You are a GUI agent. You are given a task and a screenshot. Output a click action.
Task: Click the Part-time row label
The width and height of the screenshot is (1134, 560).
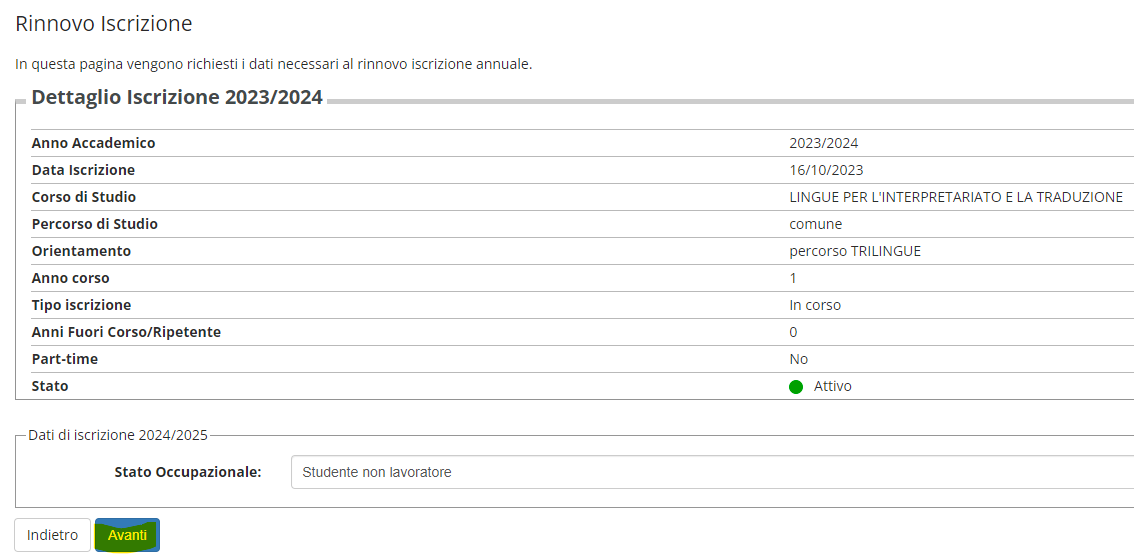[64, 359]
